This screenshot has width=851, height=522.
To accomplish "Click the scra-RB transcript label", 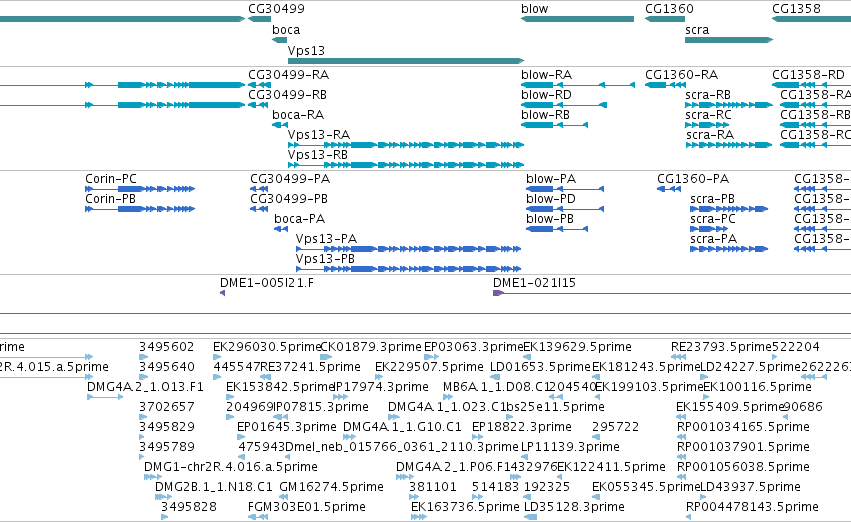I will pos(708,94).
